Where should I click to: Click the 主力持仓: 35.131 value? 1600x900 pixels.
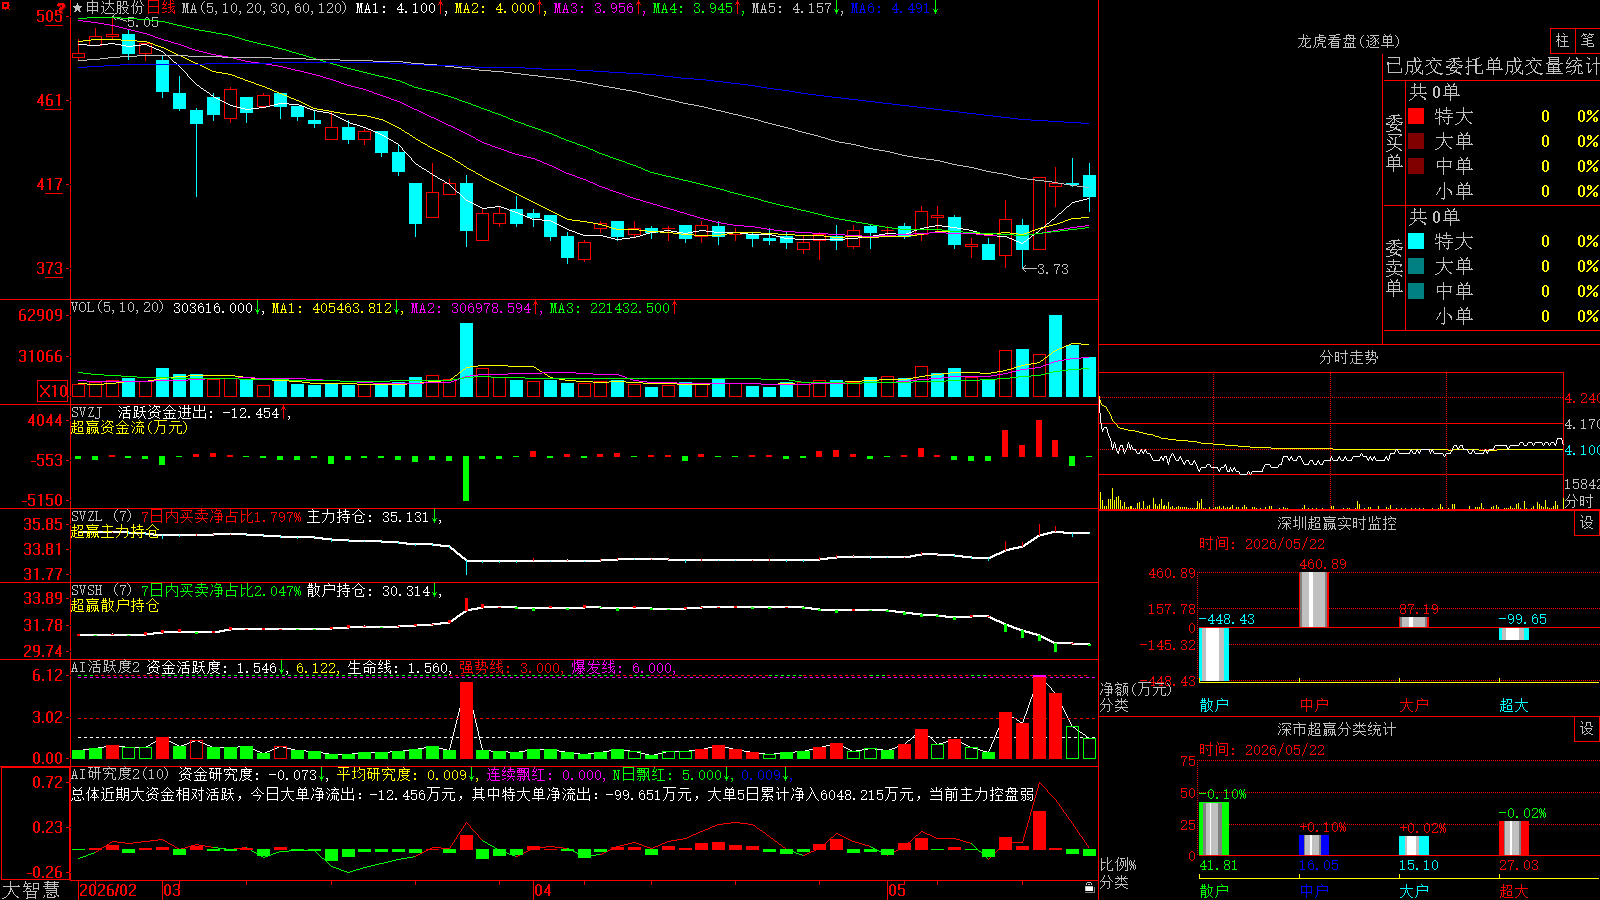(374, 517)
